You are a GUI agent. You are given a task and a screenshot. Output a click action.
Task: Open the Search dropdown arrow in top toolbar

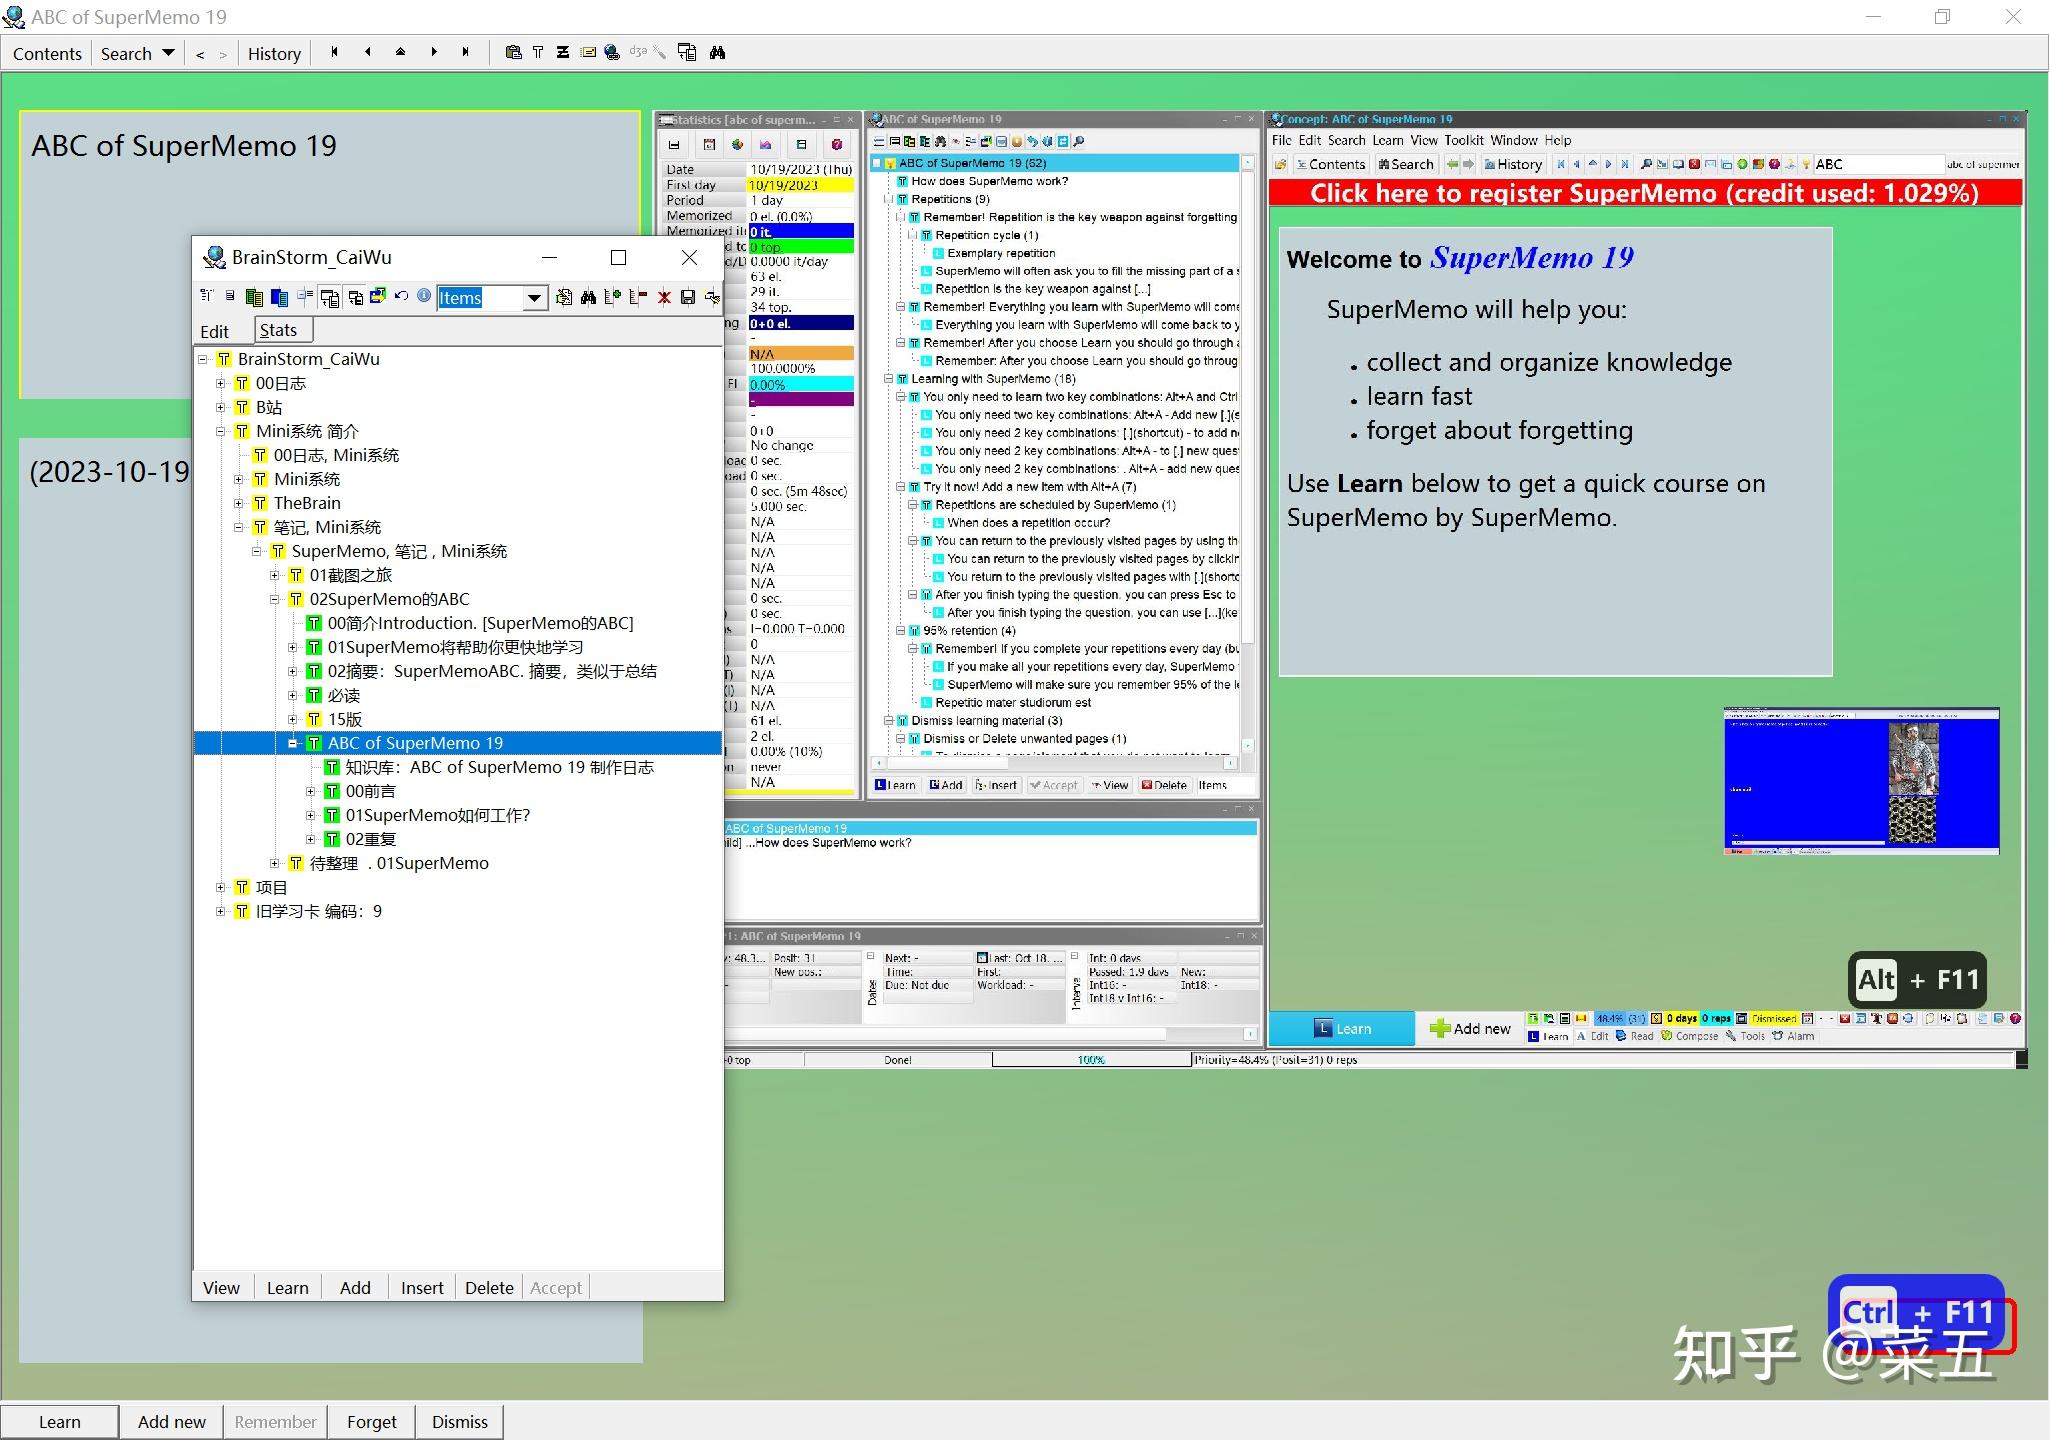tap(168, 53)
